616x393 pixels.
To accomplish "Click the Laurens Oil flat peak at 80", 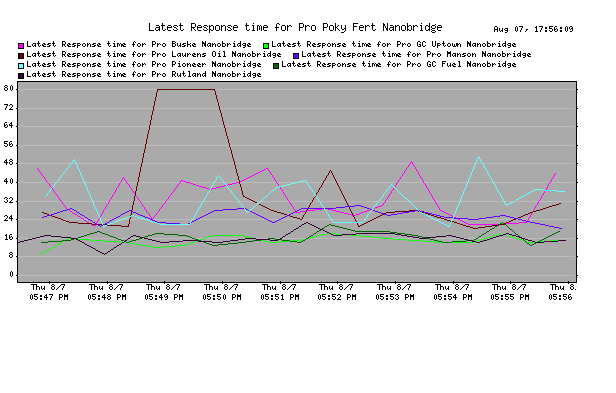I will (186, 89).
